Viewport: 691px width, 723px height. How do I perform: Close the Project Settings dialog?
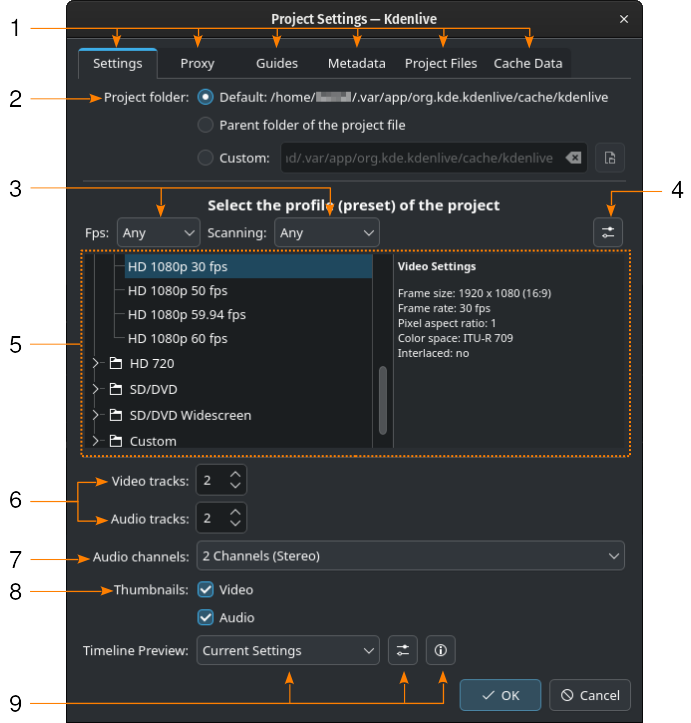coord(624,19)
